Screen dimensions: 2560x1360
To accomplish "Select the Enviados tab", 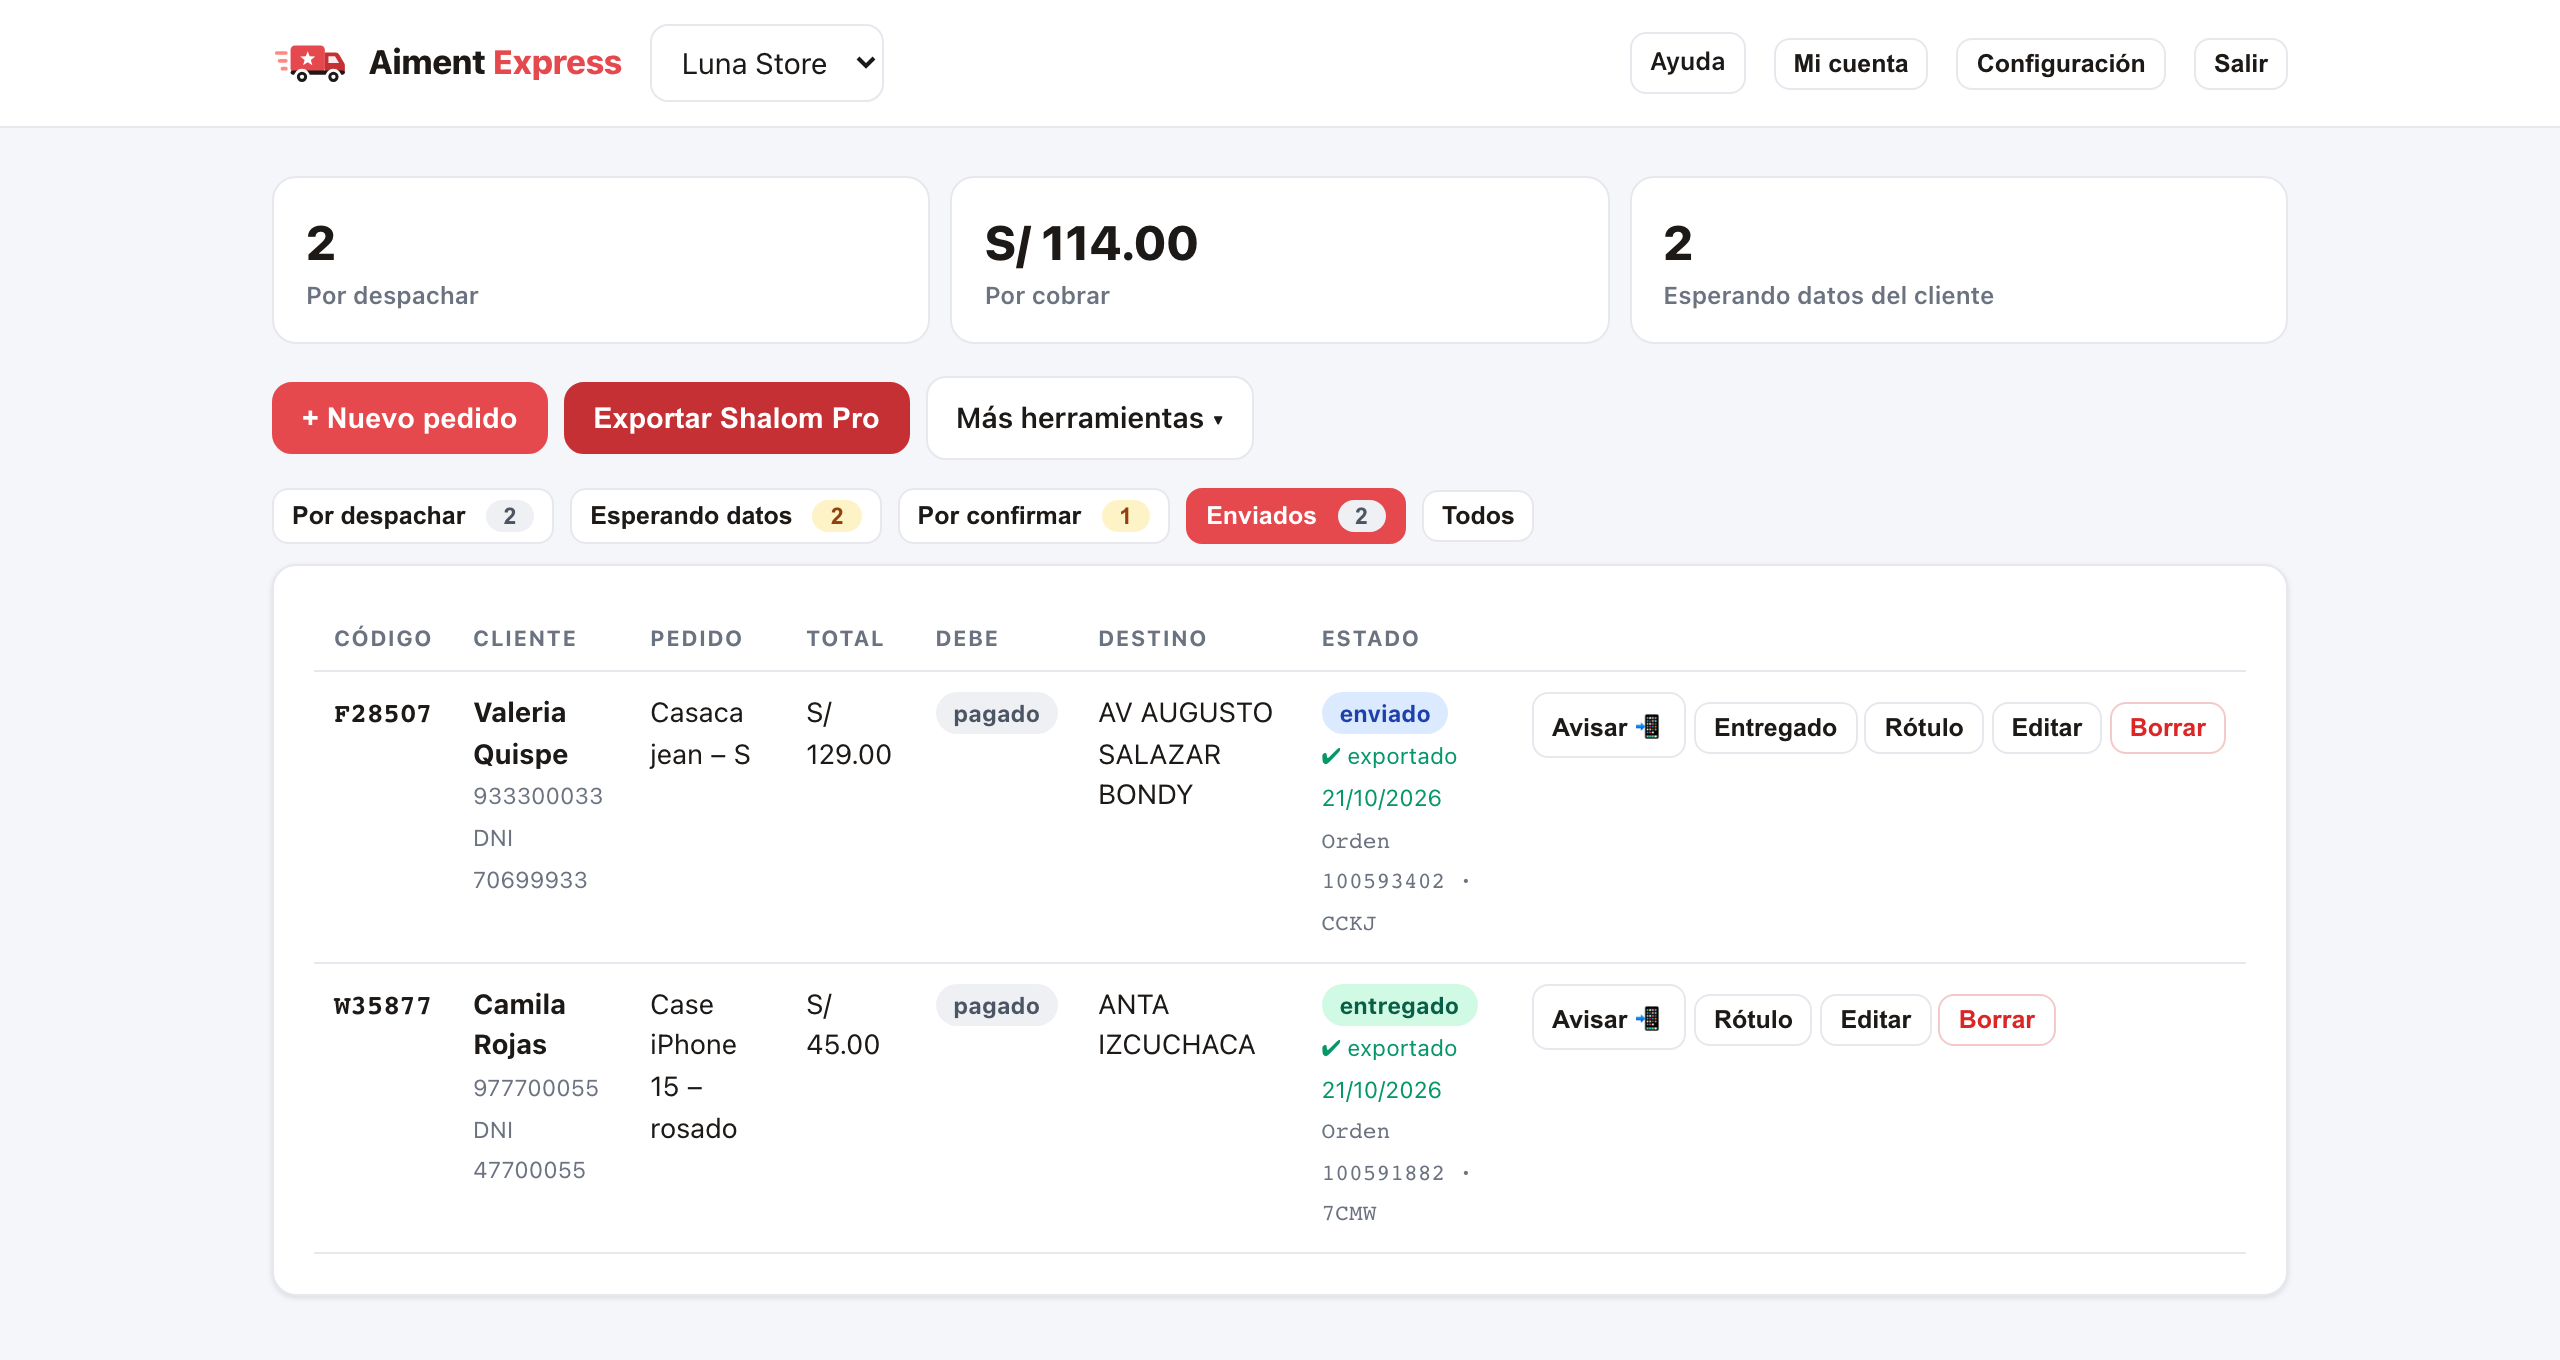I will [x=1295, y=516].
